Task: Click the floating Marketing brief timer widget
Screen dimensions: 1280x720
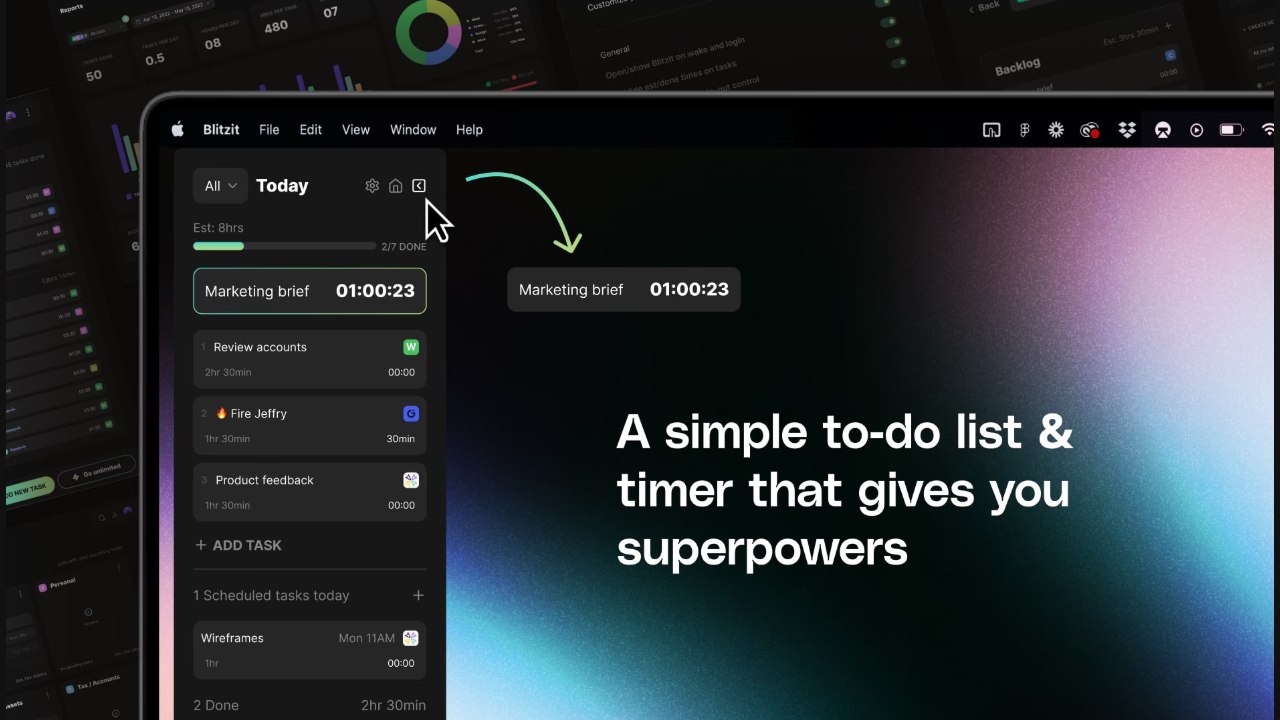Action: click(x=624, y=289)
